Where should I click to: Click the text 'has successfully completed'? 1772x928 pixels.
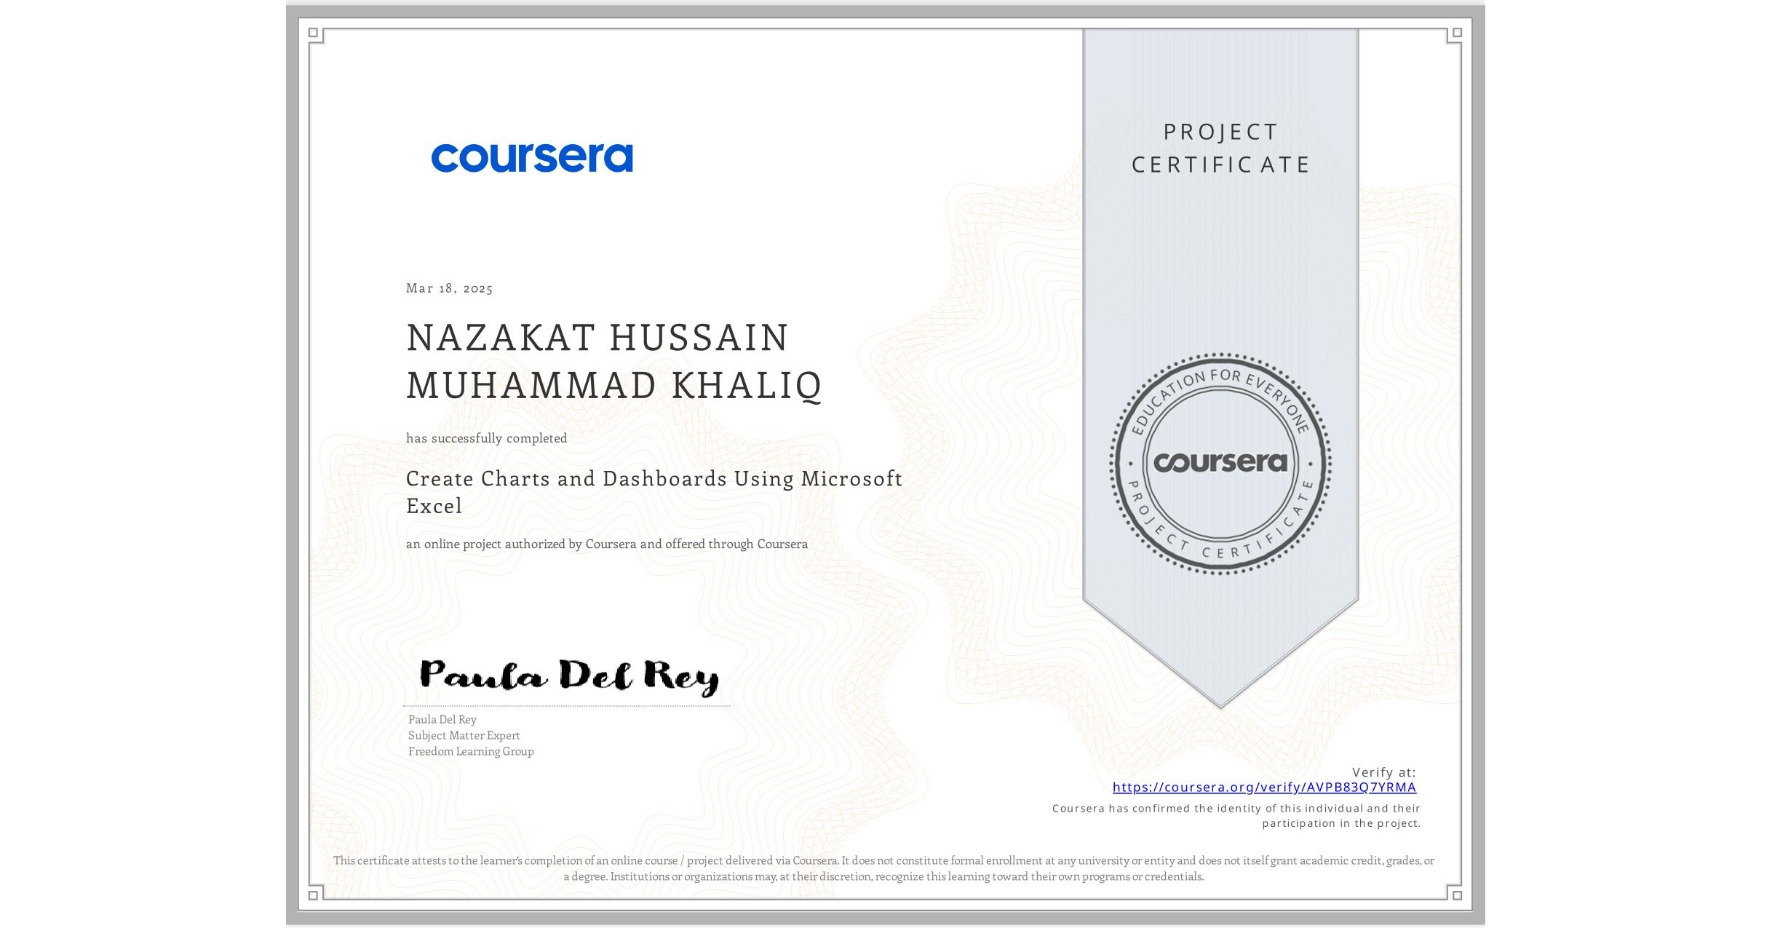pyautogui.click(x=486, y=438)
